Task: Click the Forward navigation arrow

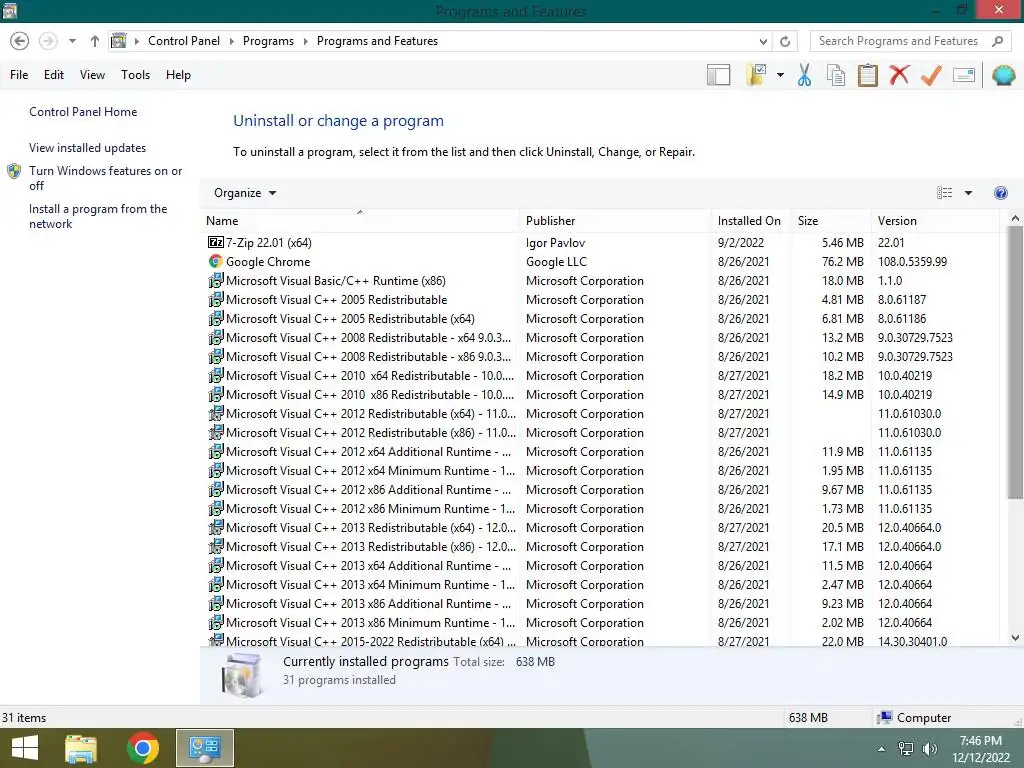Action: click(48, 41)
